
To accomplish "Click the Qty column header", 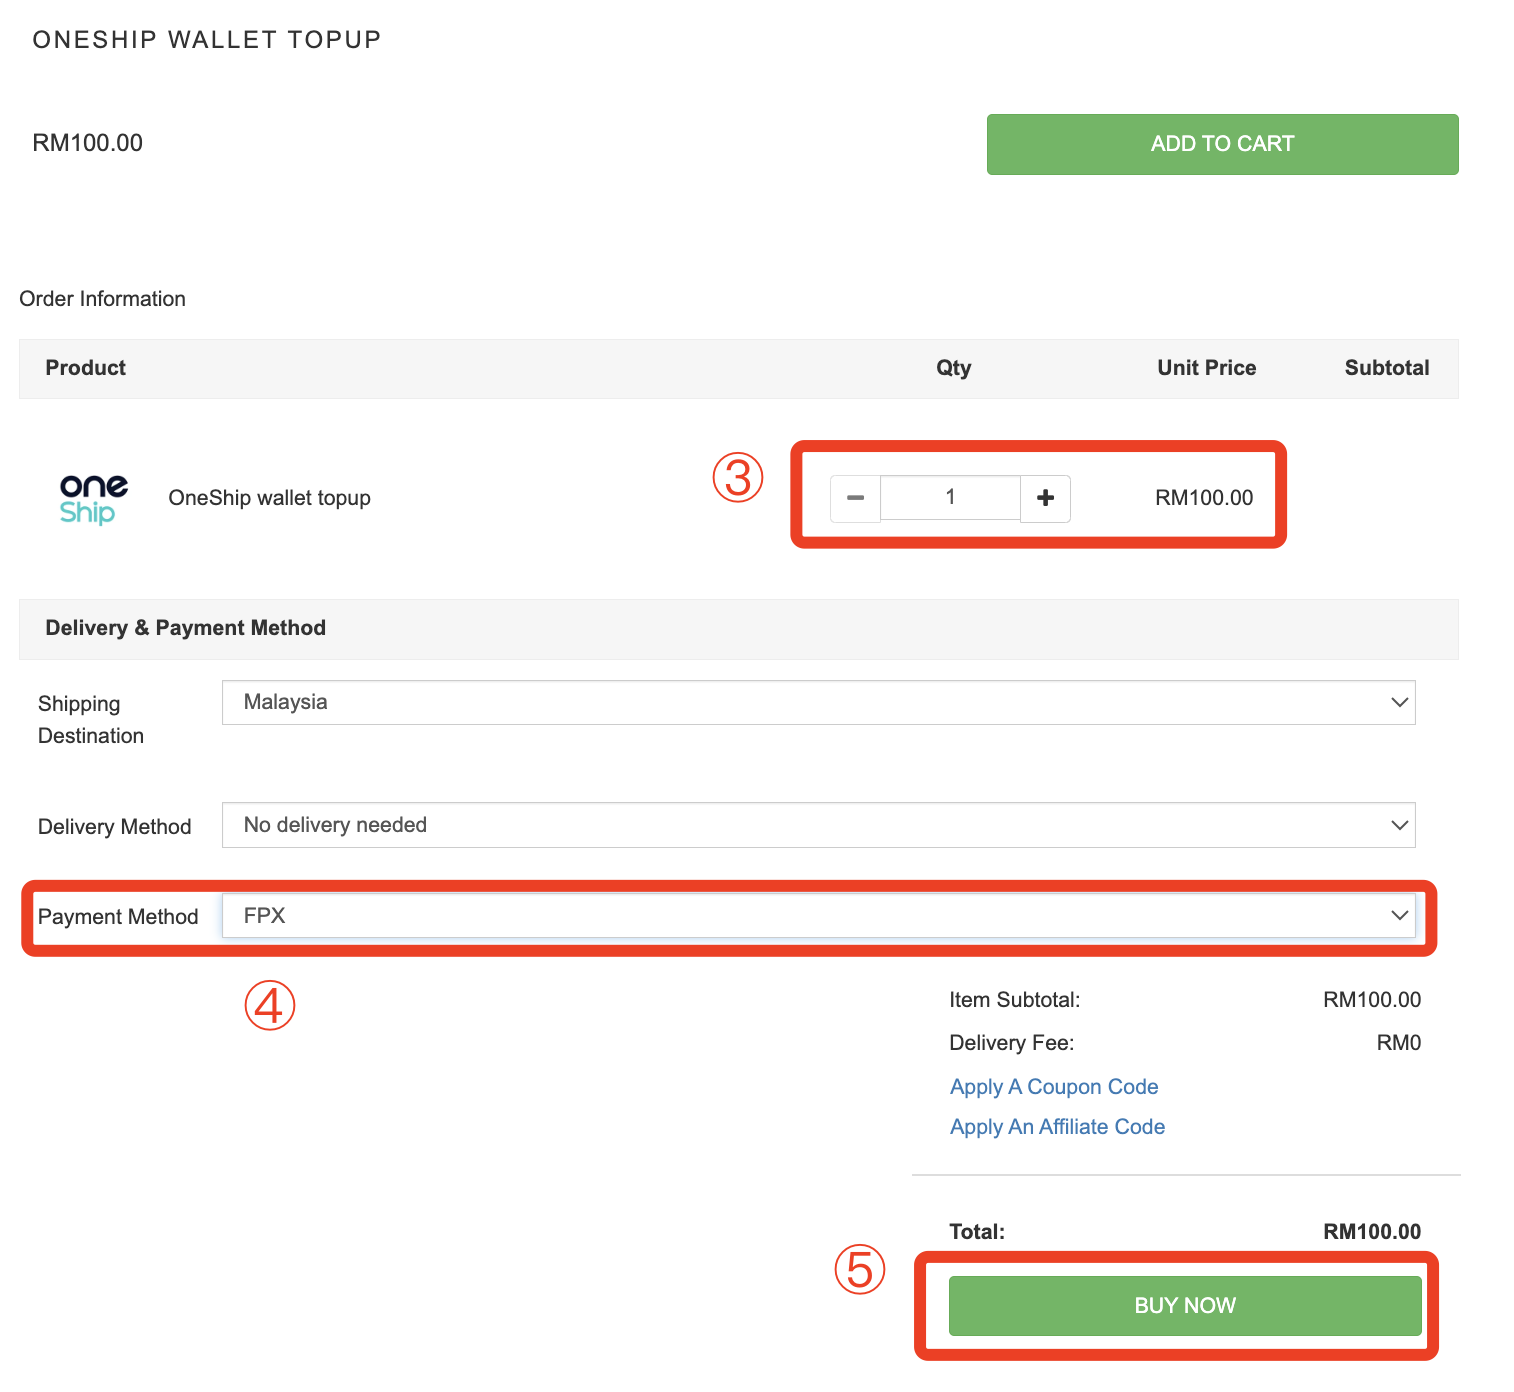I will tap(953, 368).
